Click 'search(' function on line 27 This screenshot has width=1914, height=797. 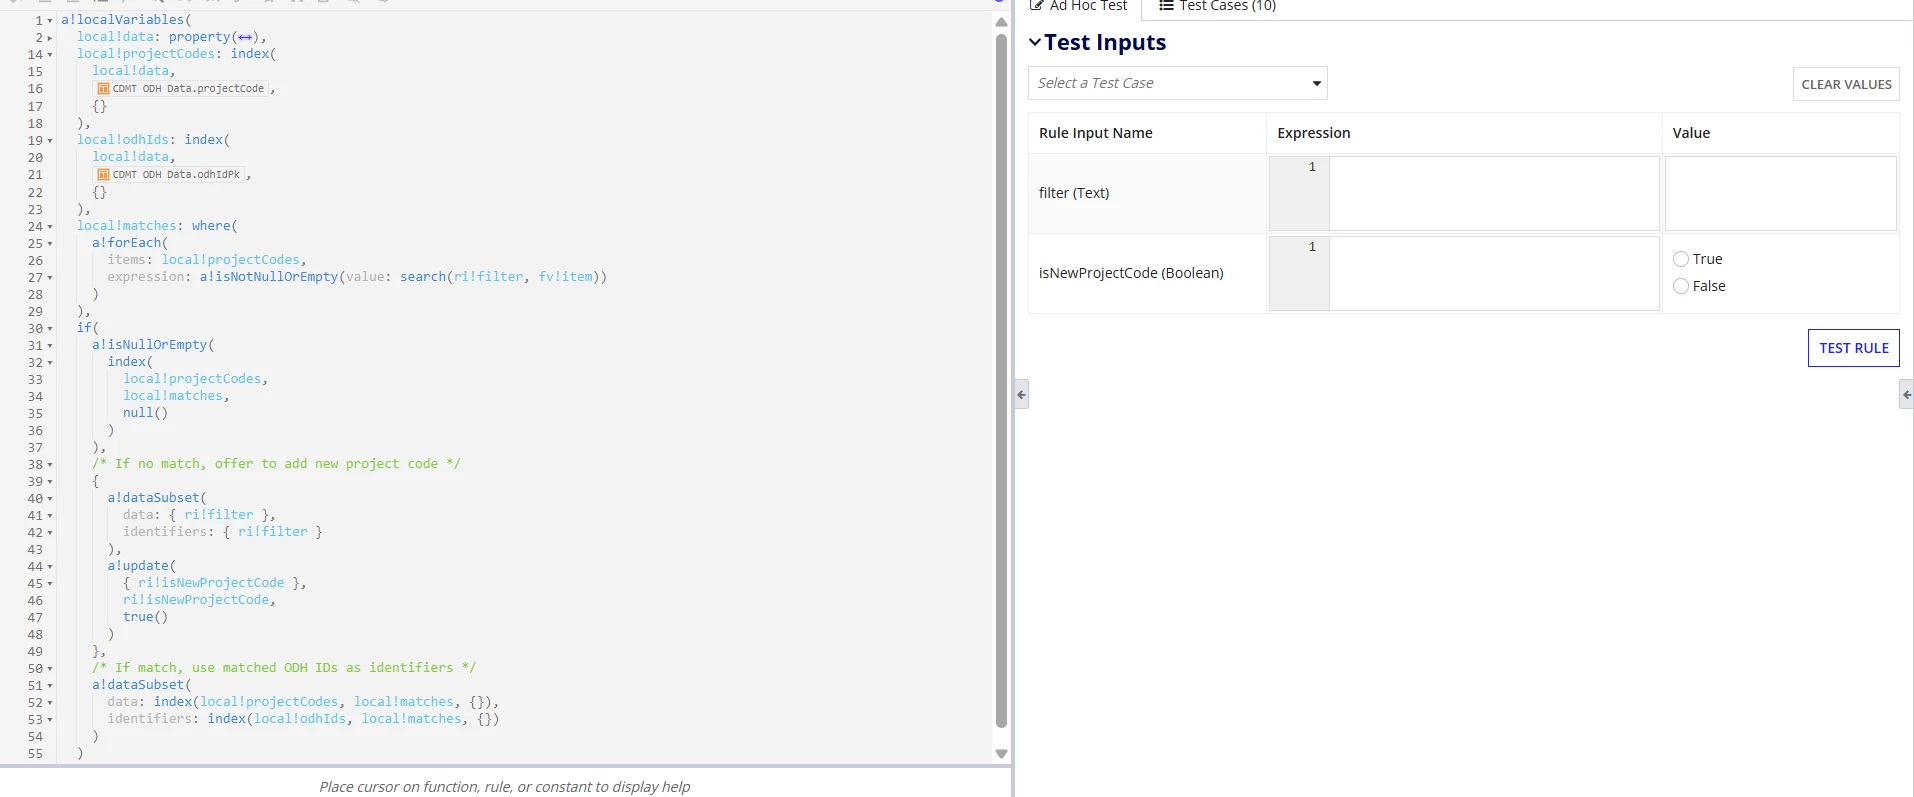[427, 277]
